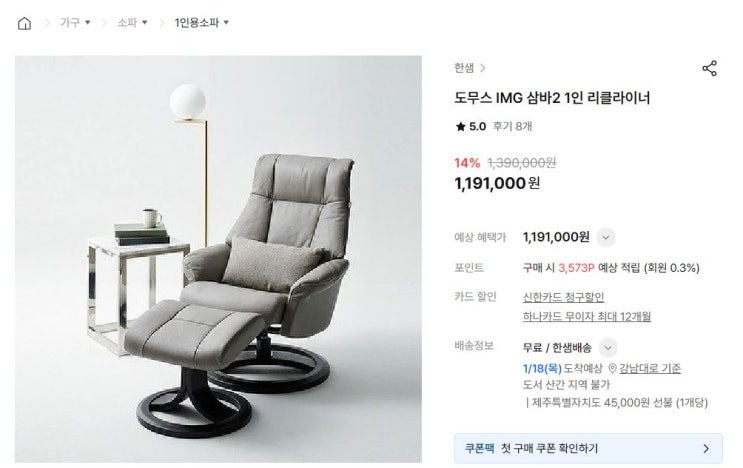Click the star rating icon
This screenshot has width=743, height=468.
pyautogui.click(x=460, y=126)
